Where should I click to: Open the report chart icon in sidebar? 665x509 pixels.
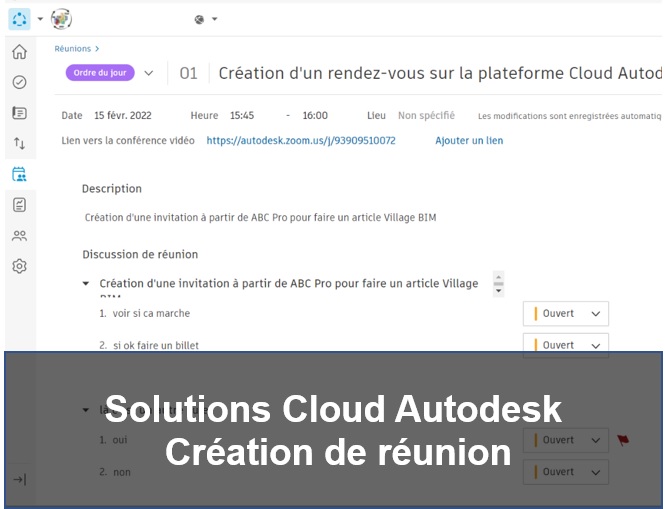click(20, 205)
